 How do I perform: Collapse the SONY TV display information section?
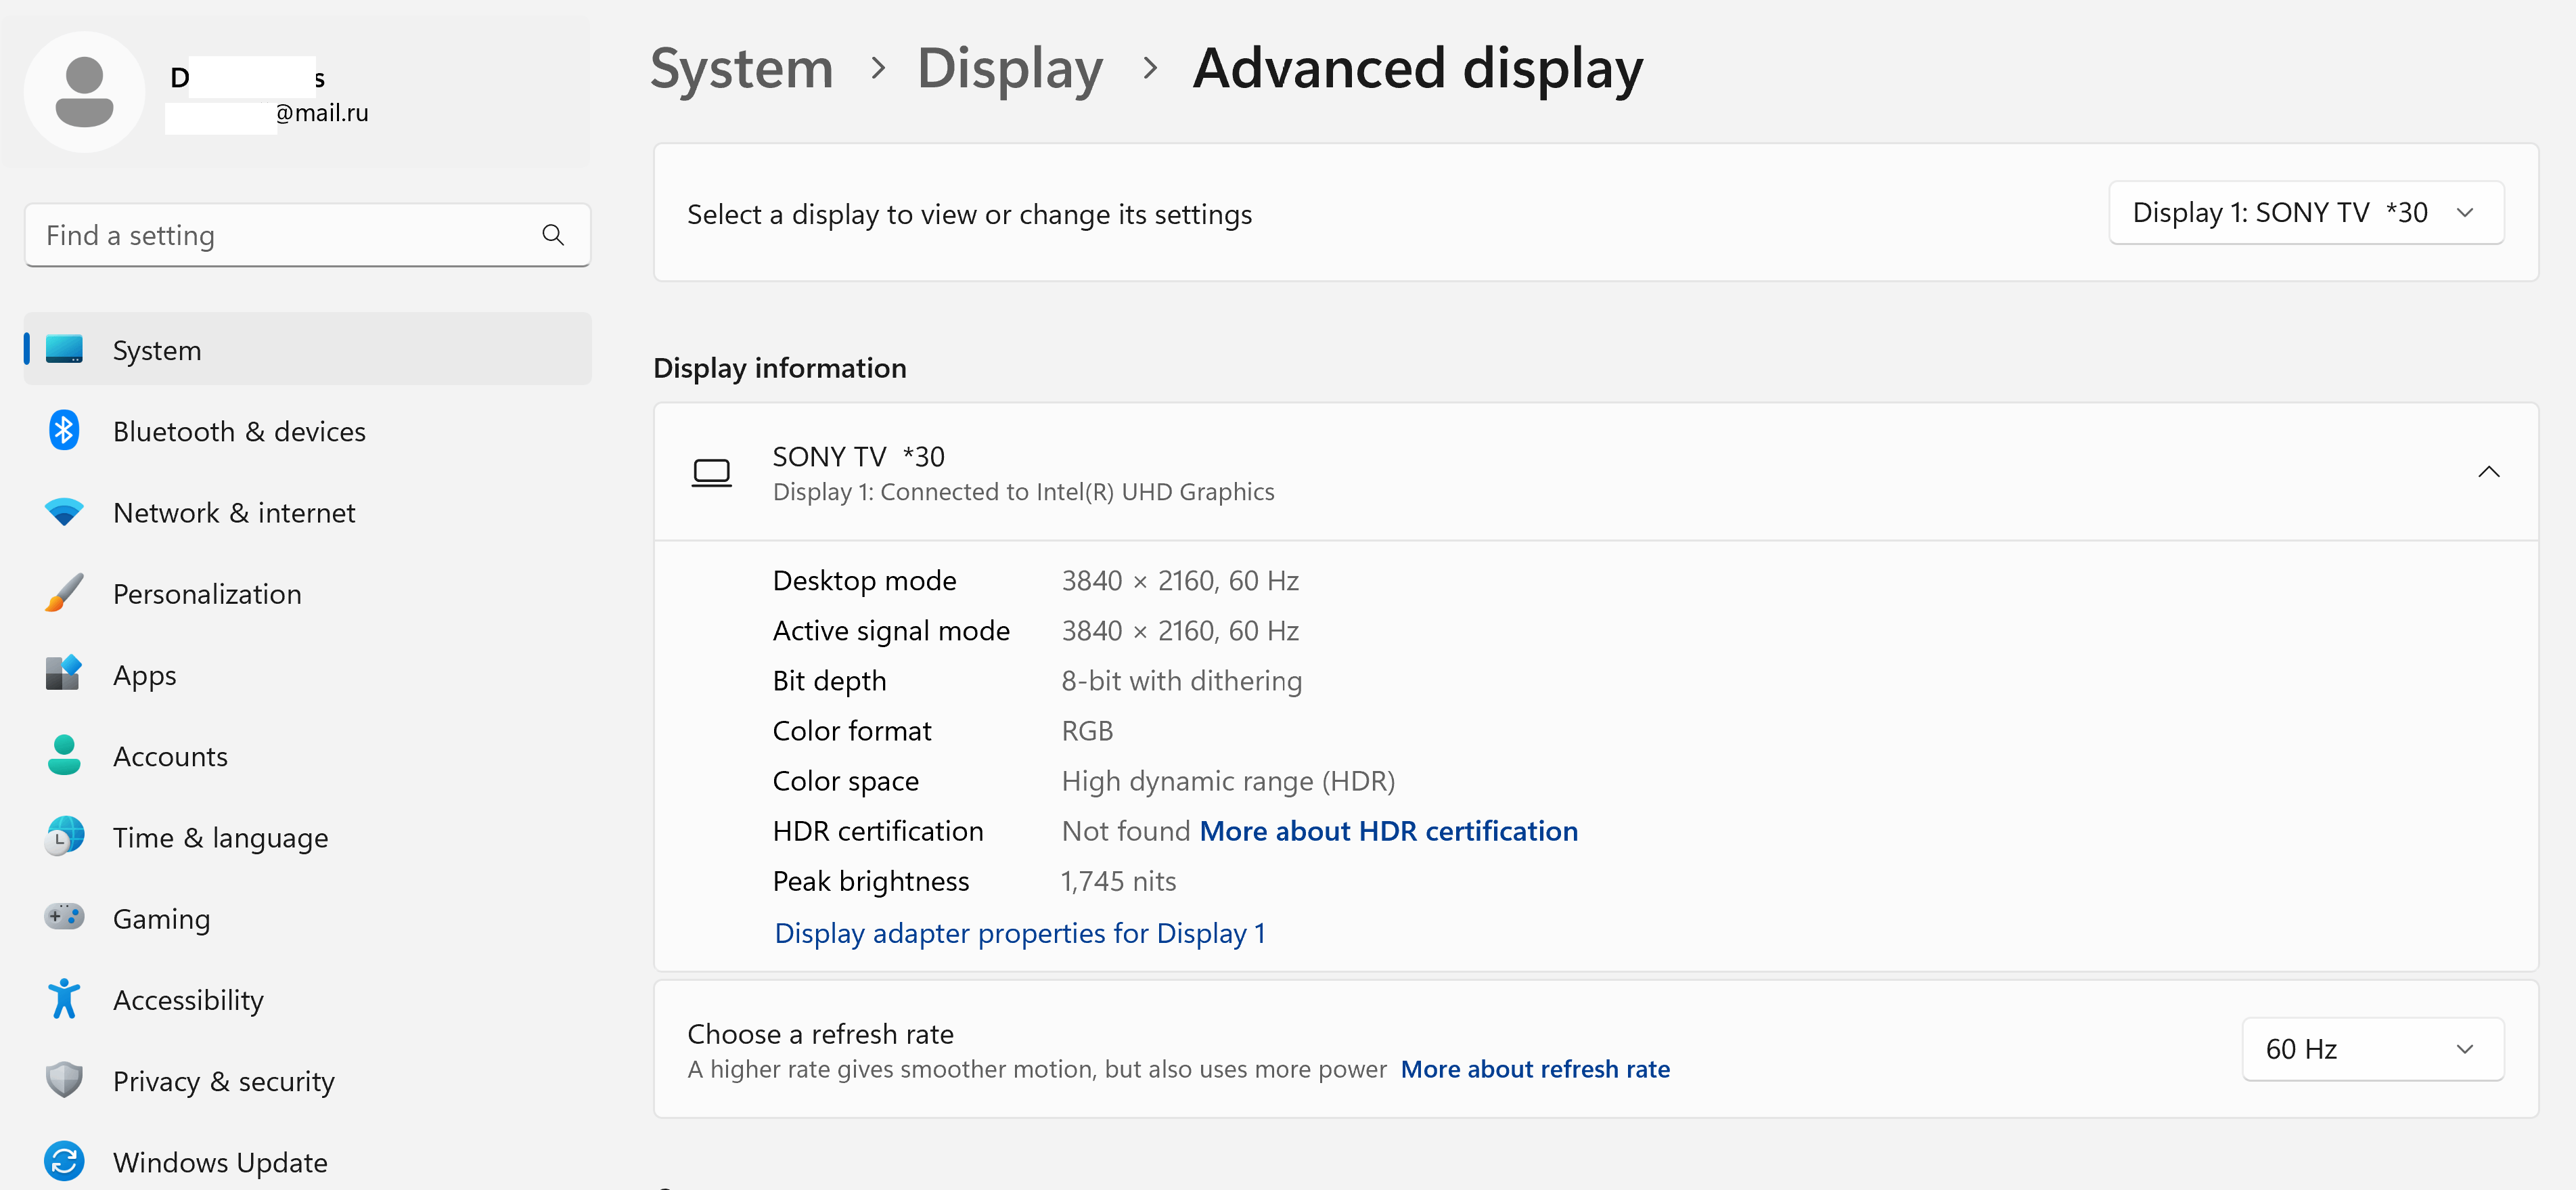click(x=2488, y=472)
